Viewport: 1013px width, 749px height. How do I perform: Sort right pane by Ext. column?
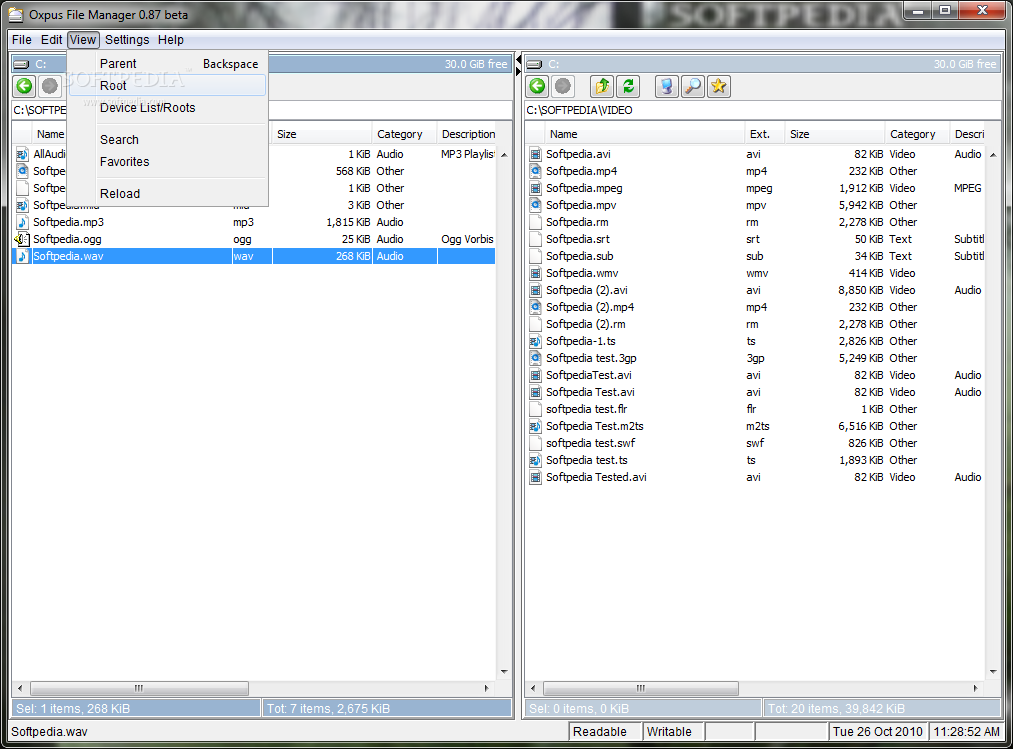tap(764, 134)
